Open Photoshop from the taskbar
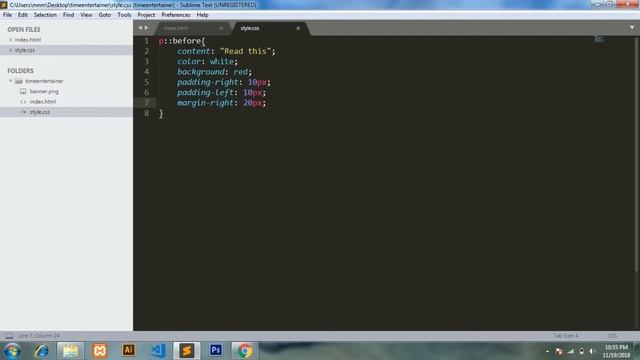The width and height of the screenshot is (640, 360). [x=216, y=350]
